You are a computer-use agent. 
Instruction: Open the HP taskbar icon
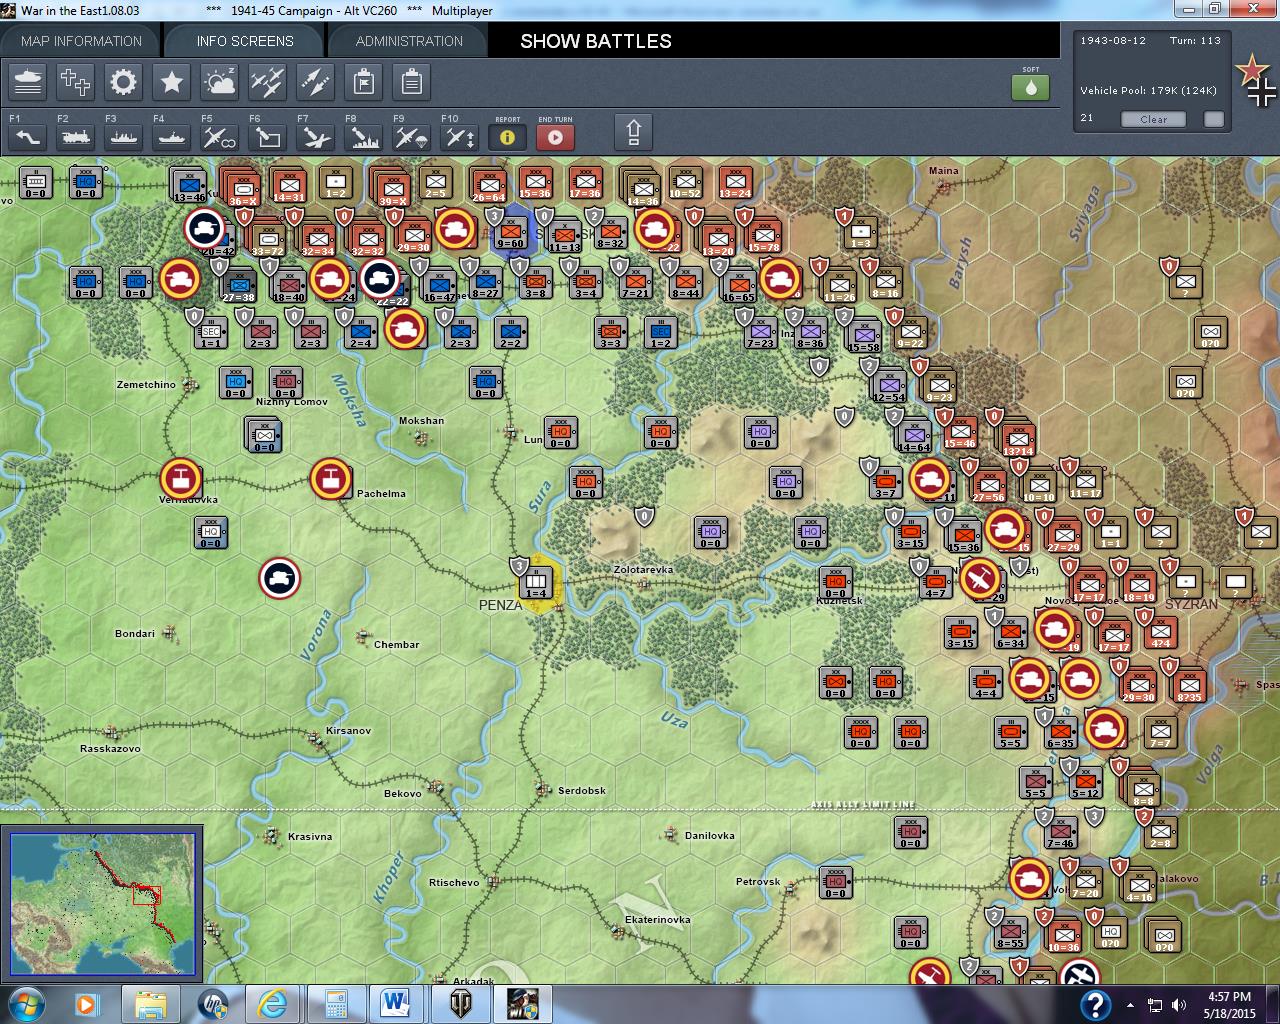[213, 1004]
